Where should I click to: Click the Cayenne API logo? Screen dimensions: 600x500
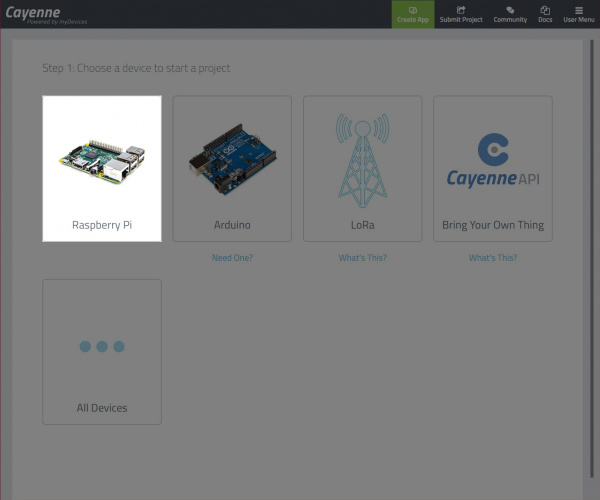point(493,160)
